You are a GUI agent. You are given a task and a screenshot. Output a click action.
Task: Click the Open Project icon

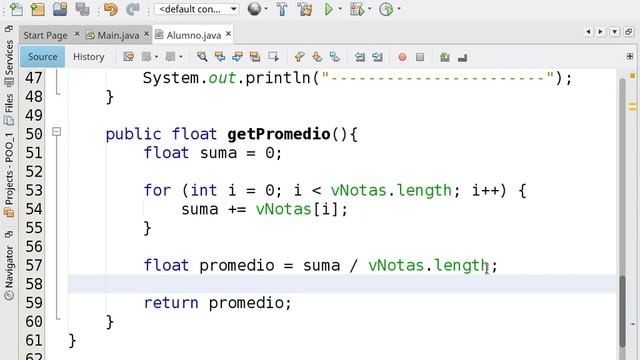[60, 9]
